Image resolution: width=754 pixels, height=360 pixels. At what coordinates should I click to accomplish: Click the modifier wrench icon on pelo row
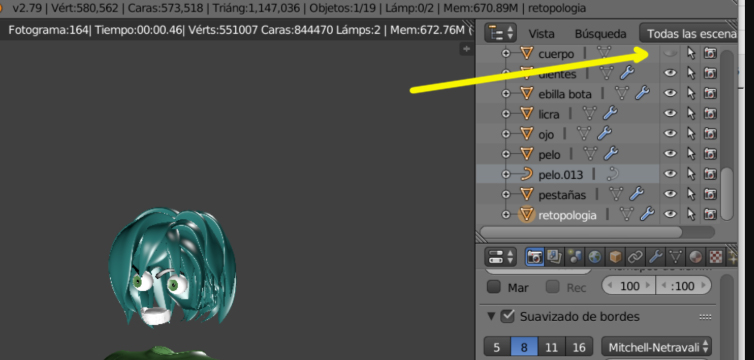coord(611,154)
